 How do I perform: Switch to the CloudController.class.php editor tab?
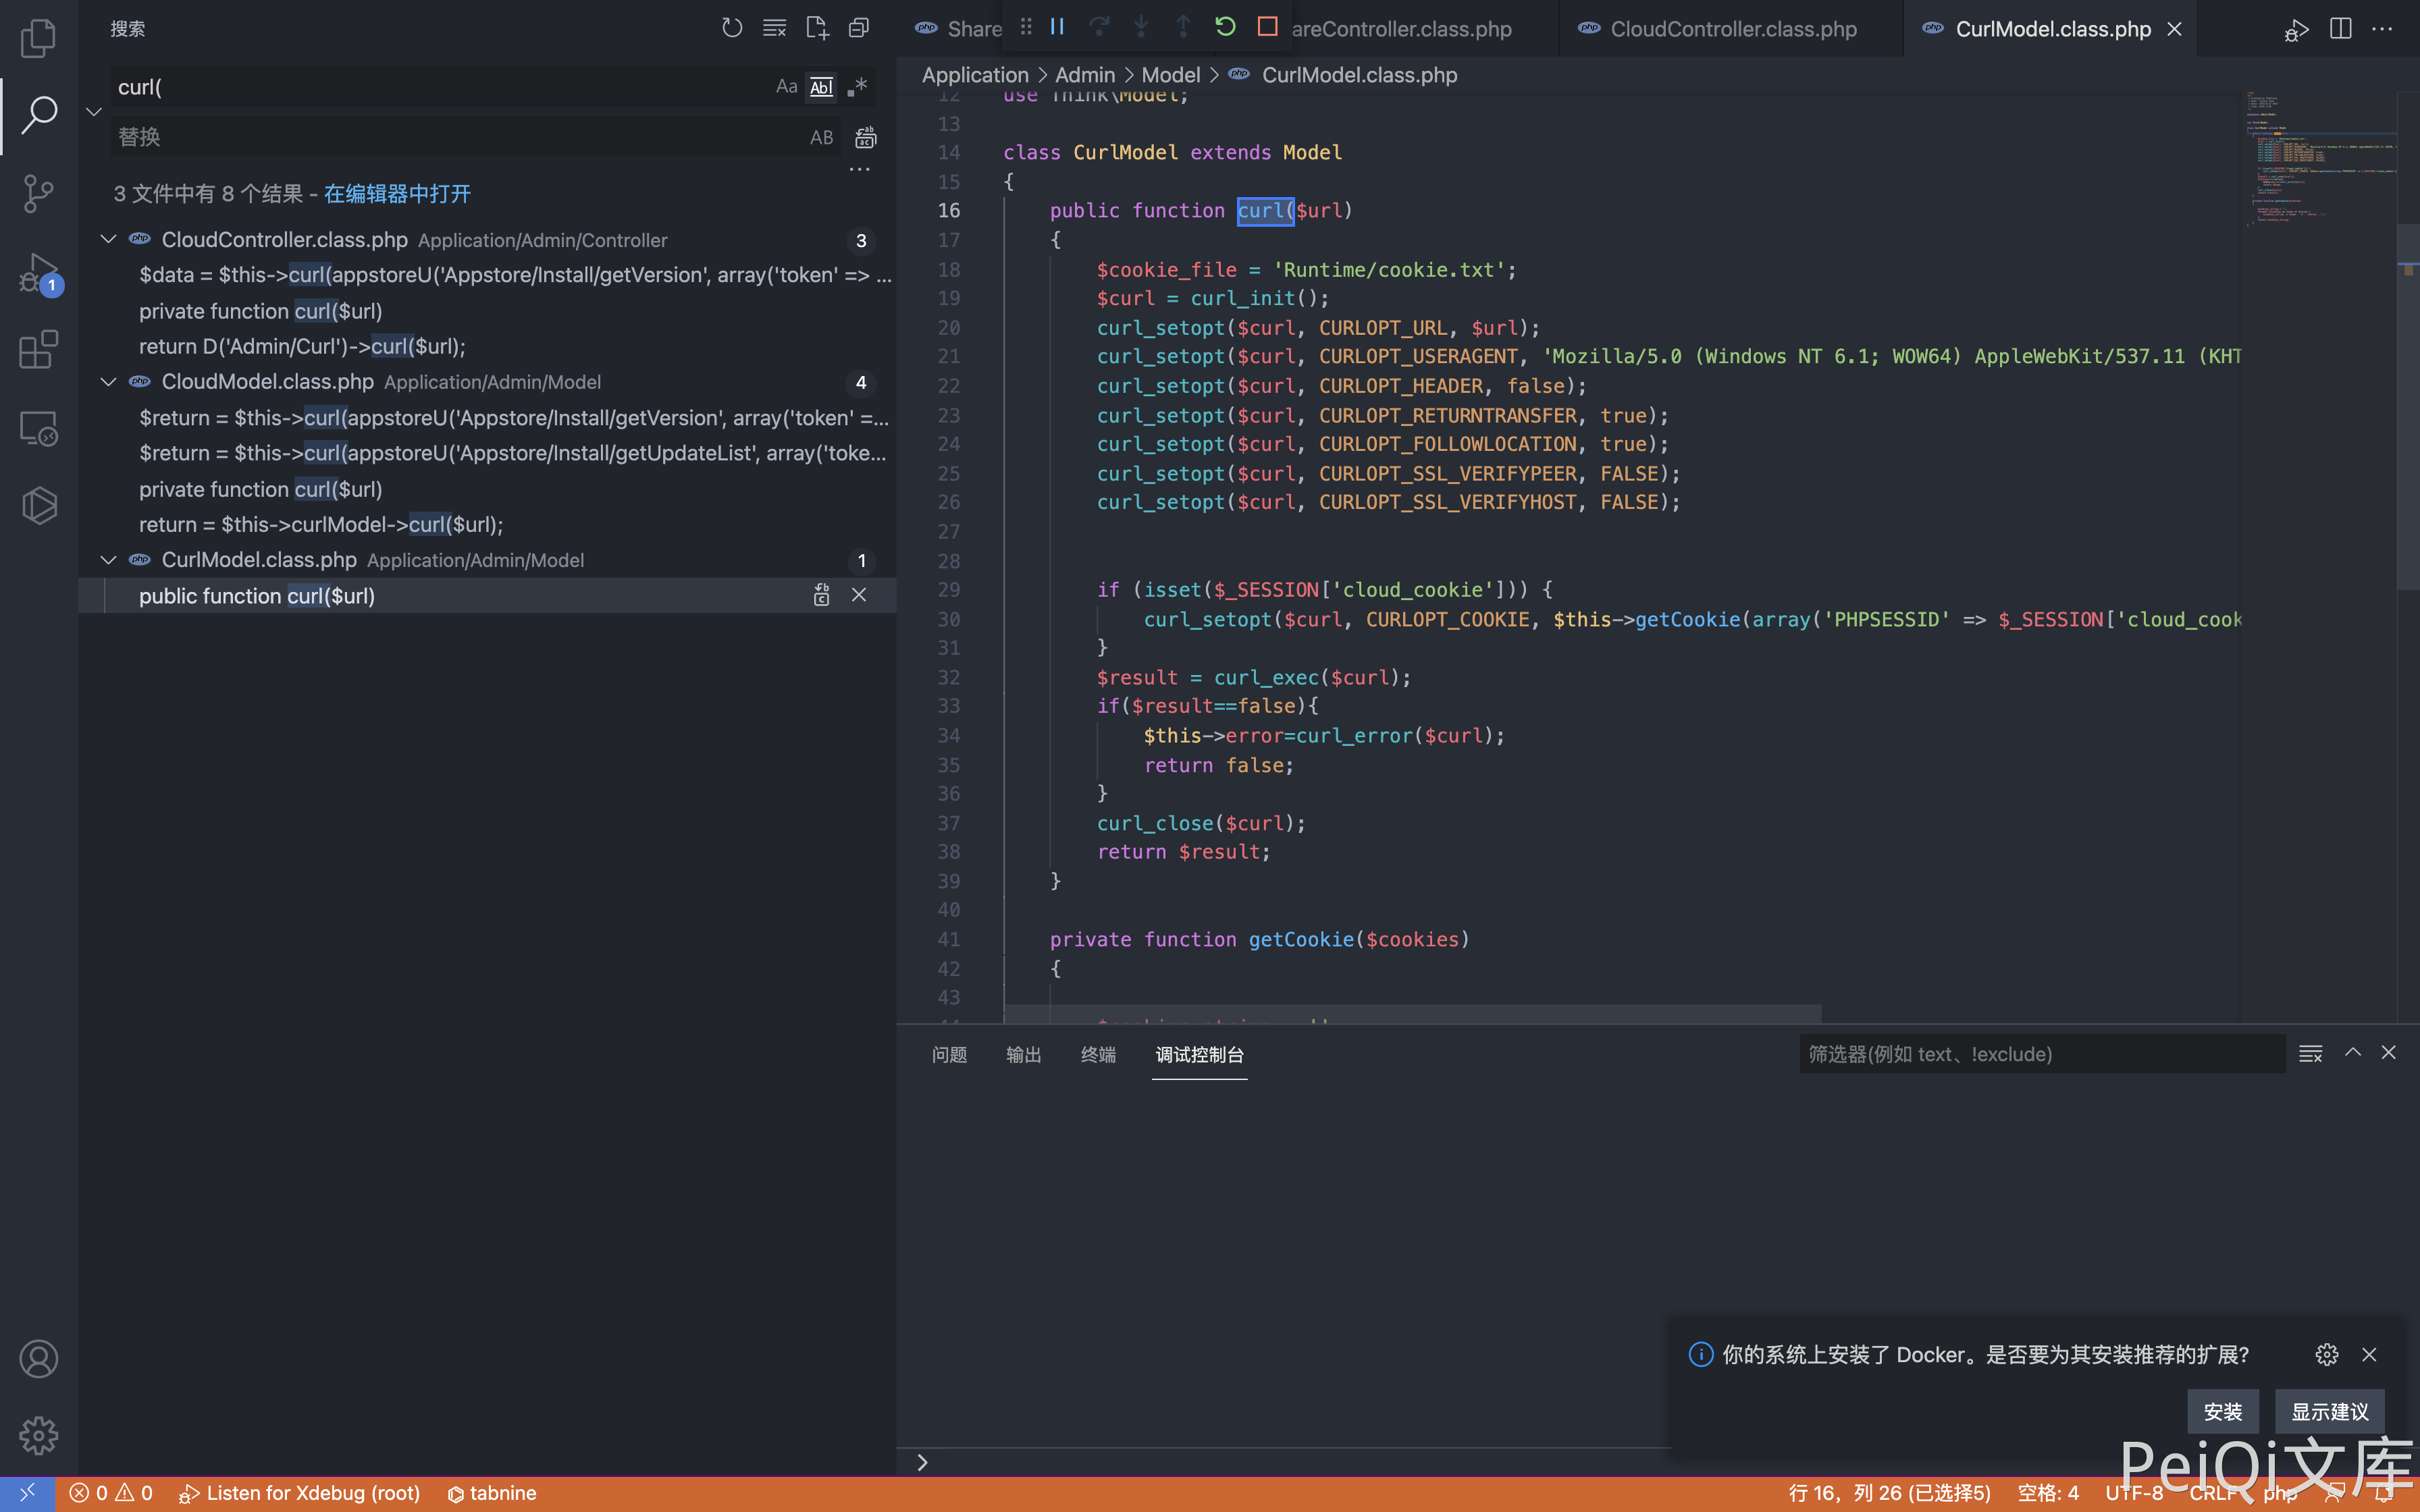click(x=1732, y=29)
